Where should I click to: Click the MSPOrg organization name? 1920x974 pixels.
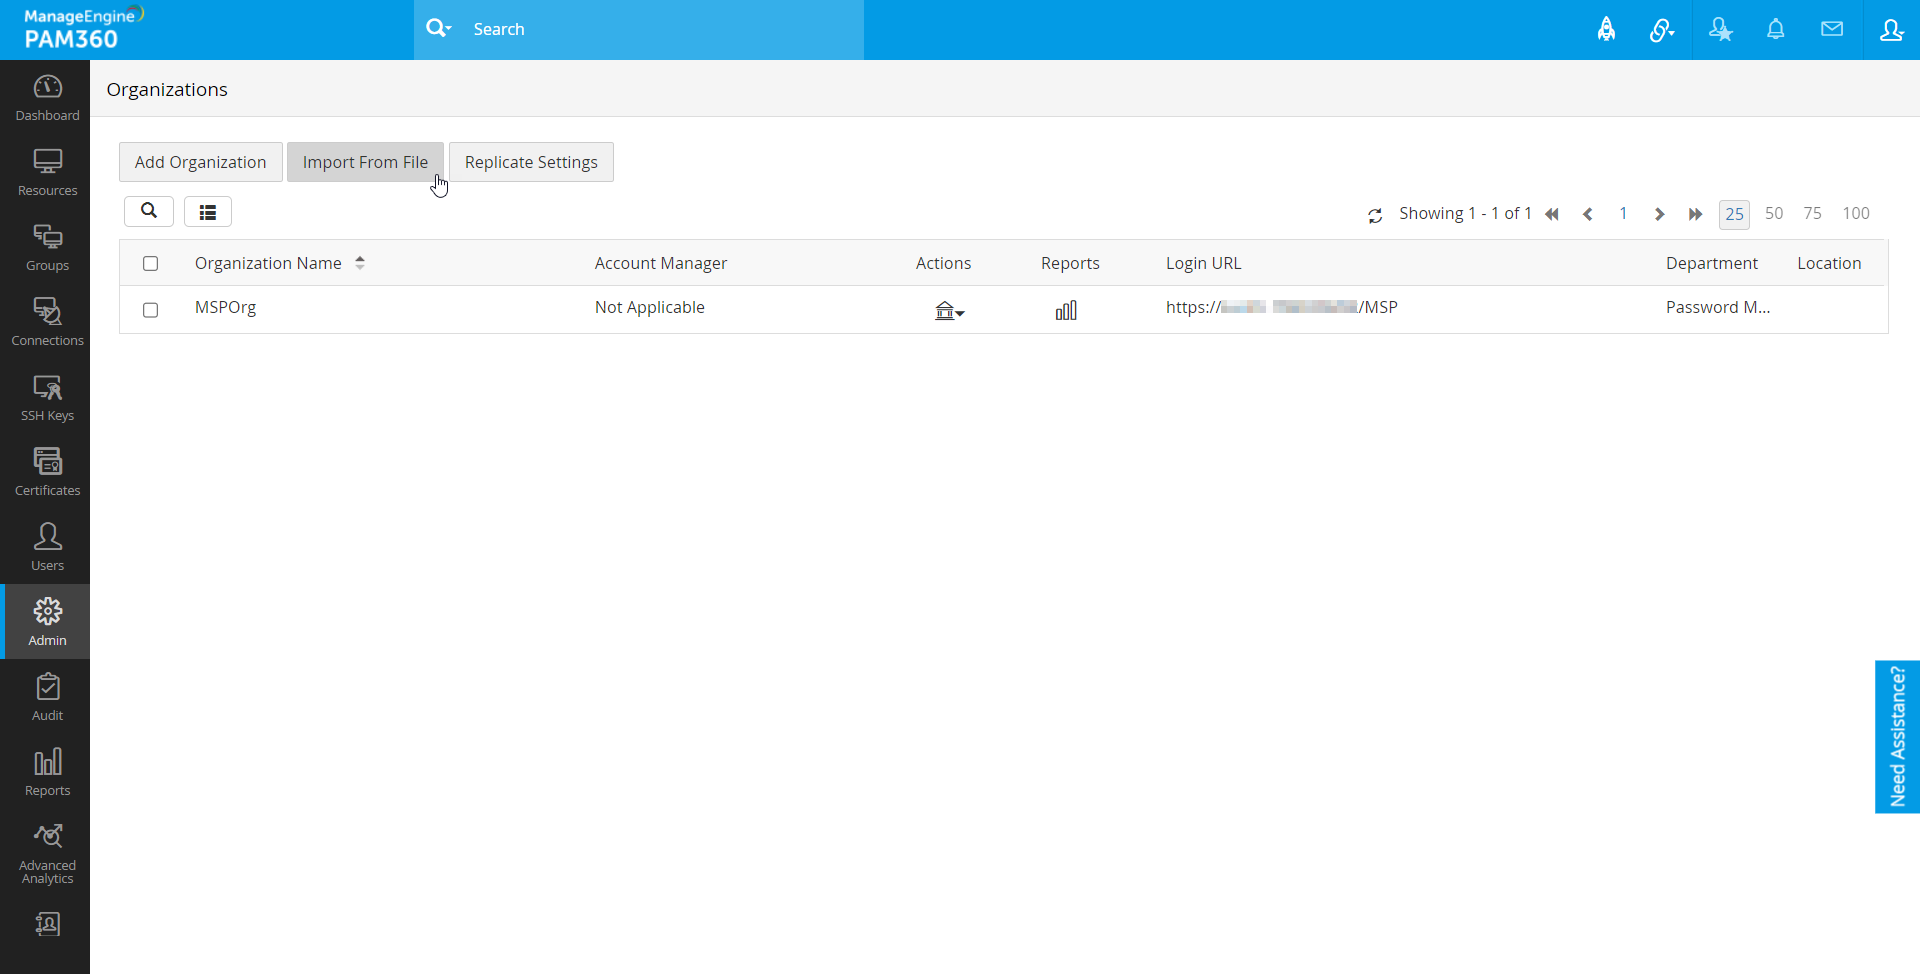point(225,307)
